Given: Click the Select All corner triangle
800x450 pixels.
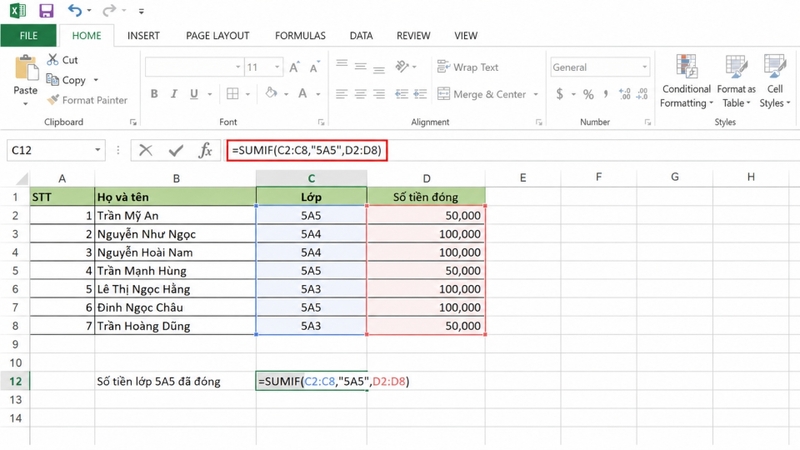Looking at the screenshot, I should (x=22, y=179).
